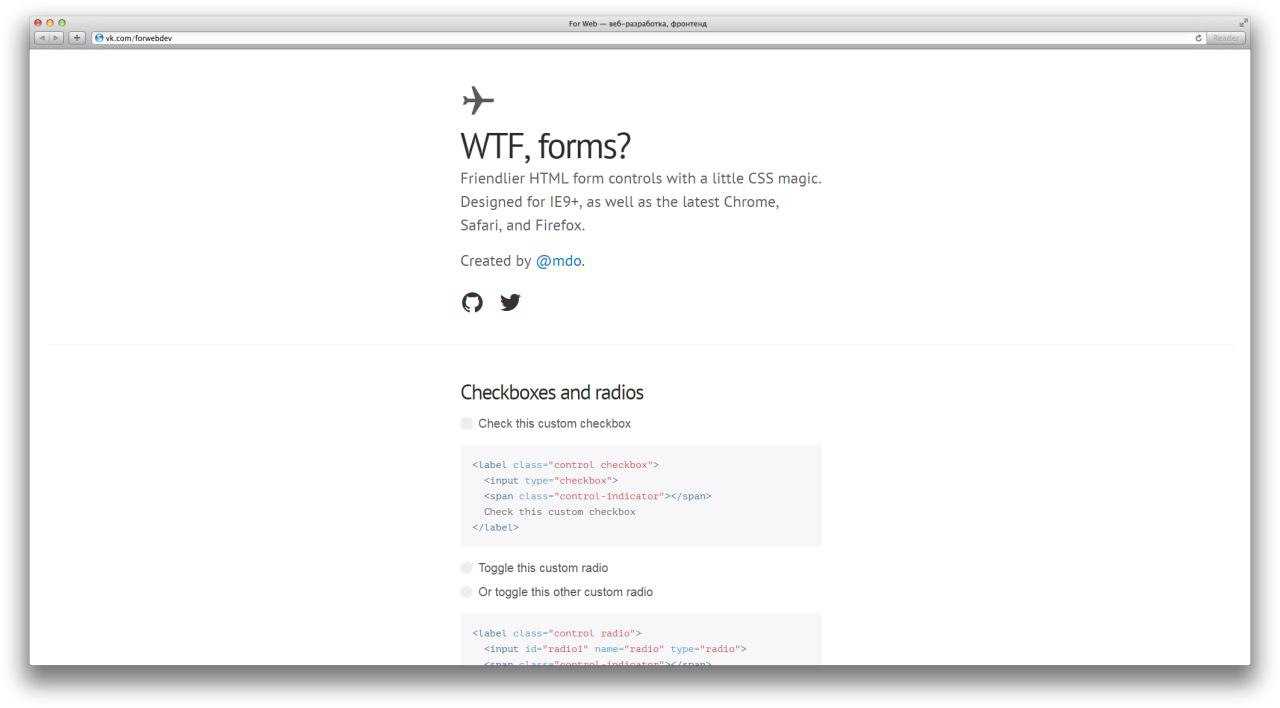Click the 'WTF, forms?' heading

545,147
